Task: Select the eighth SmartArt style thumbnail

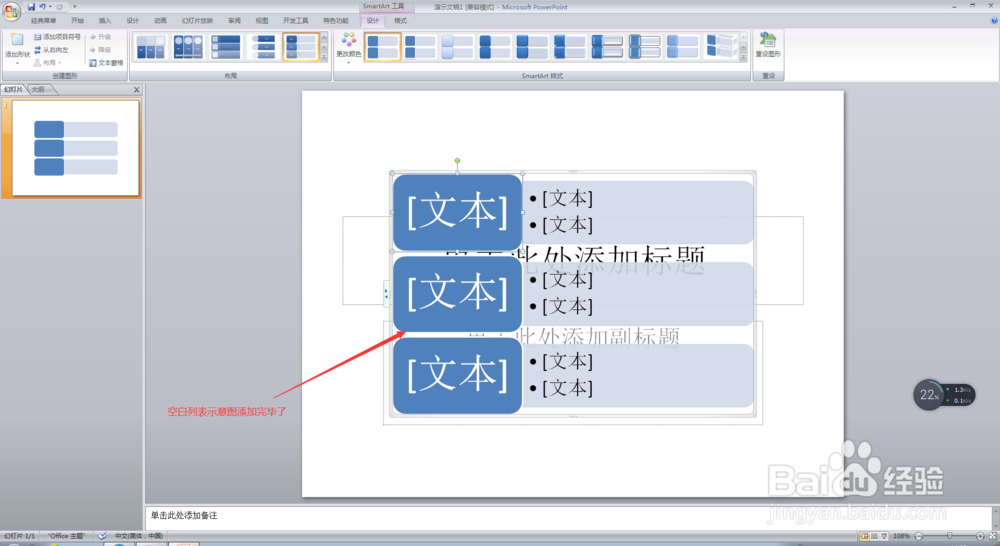Action: [x=645, y=47]
